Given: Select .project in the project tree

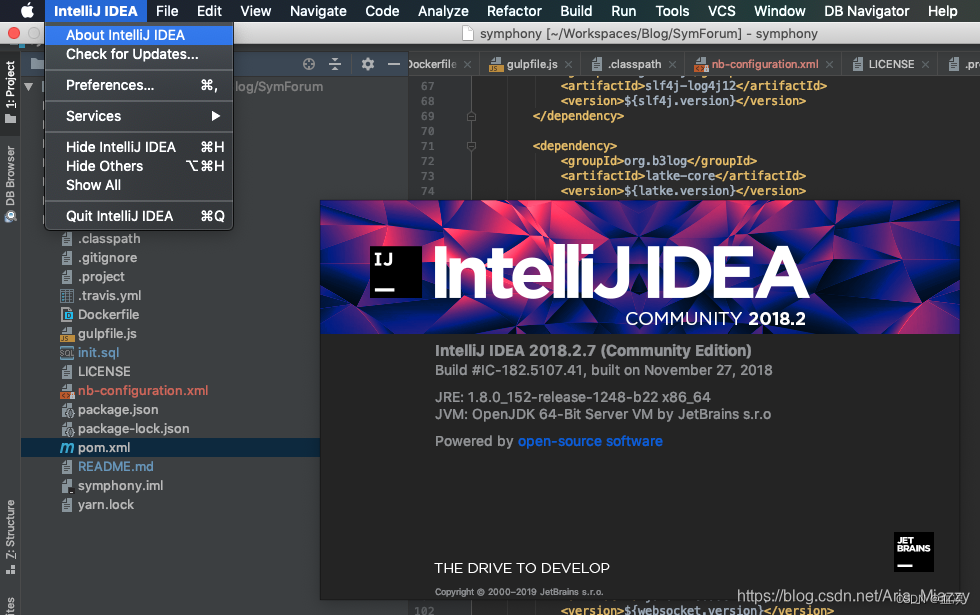Looking at the screenshot, I should click(x=101, y=276).
